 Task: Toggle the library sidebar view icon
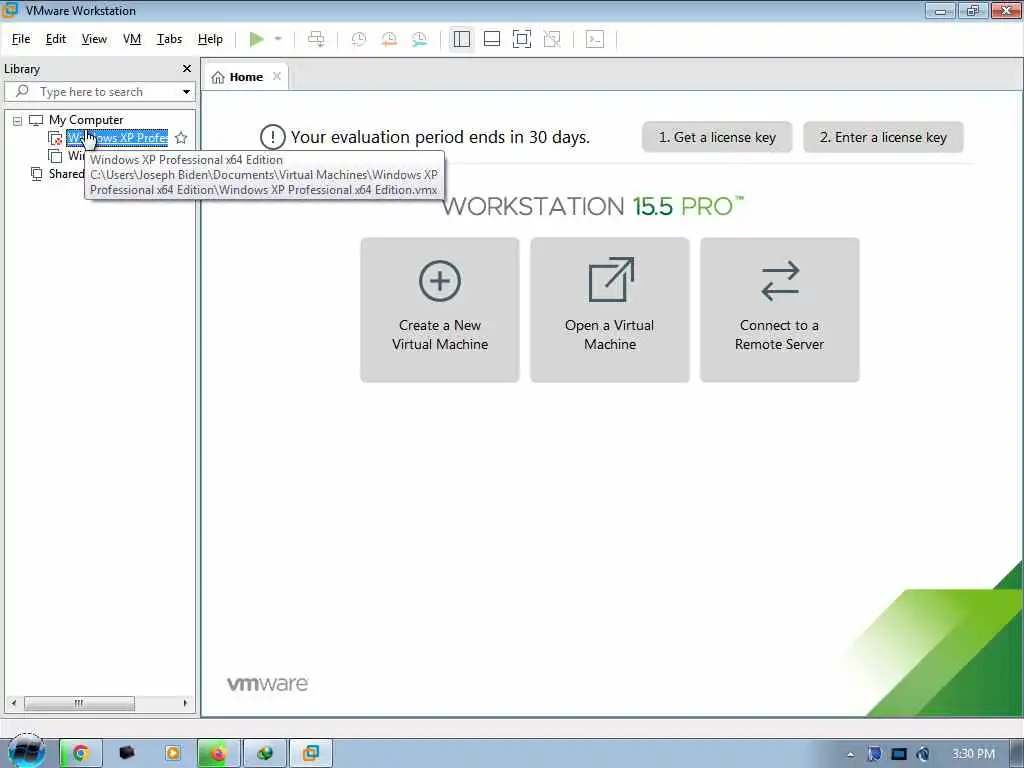pyautogui.click(x=462, y=39)
